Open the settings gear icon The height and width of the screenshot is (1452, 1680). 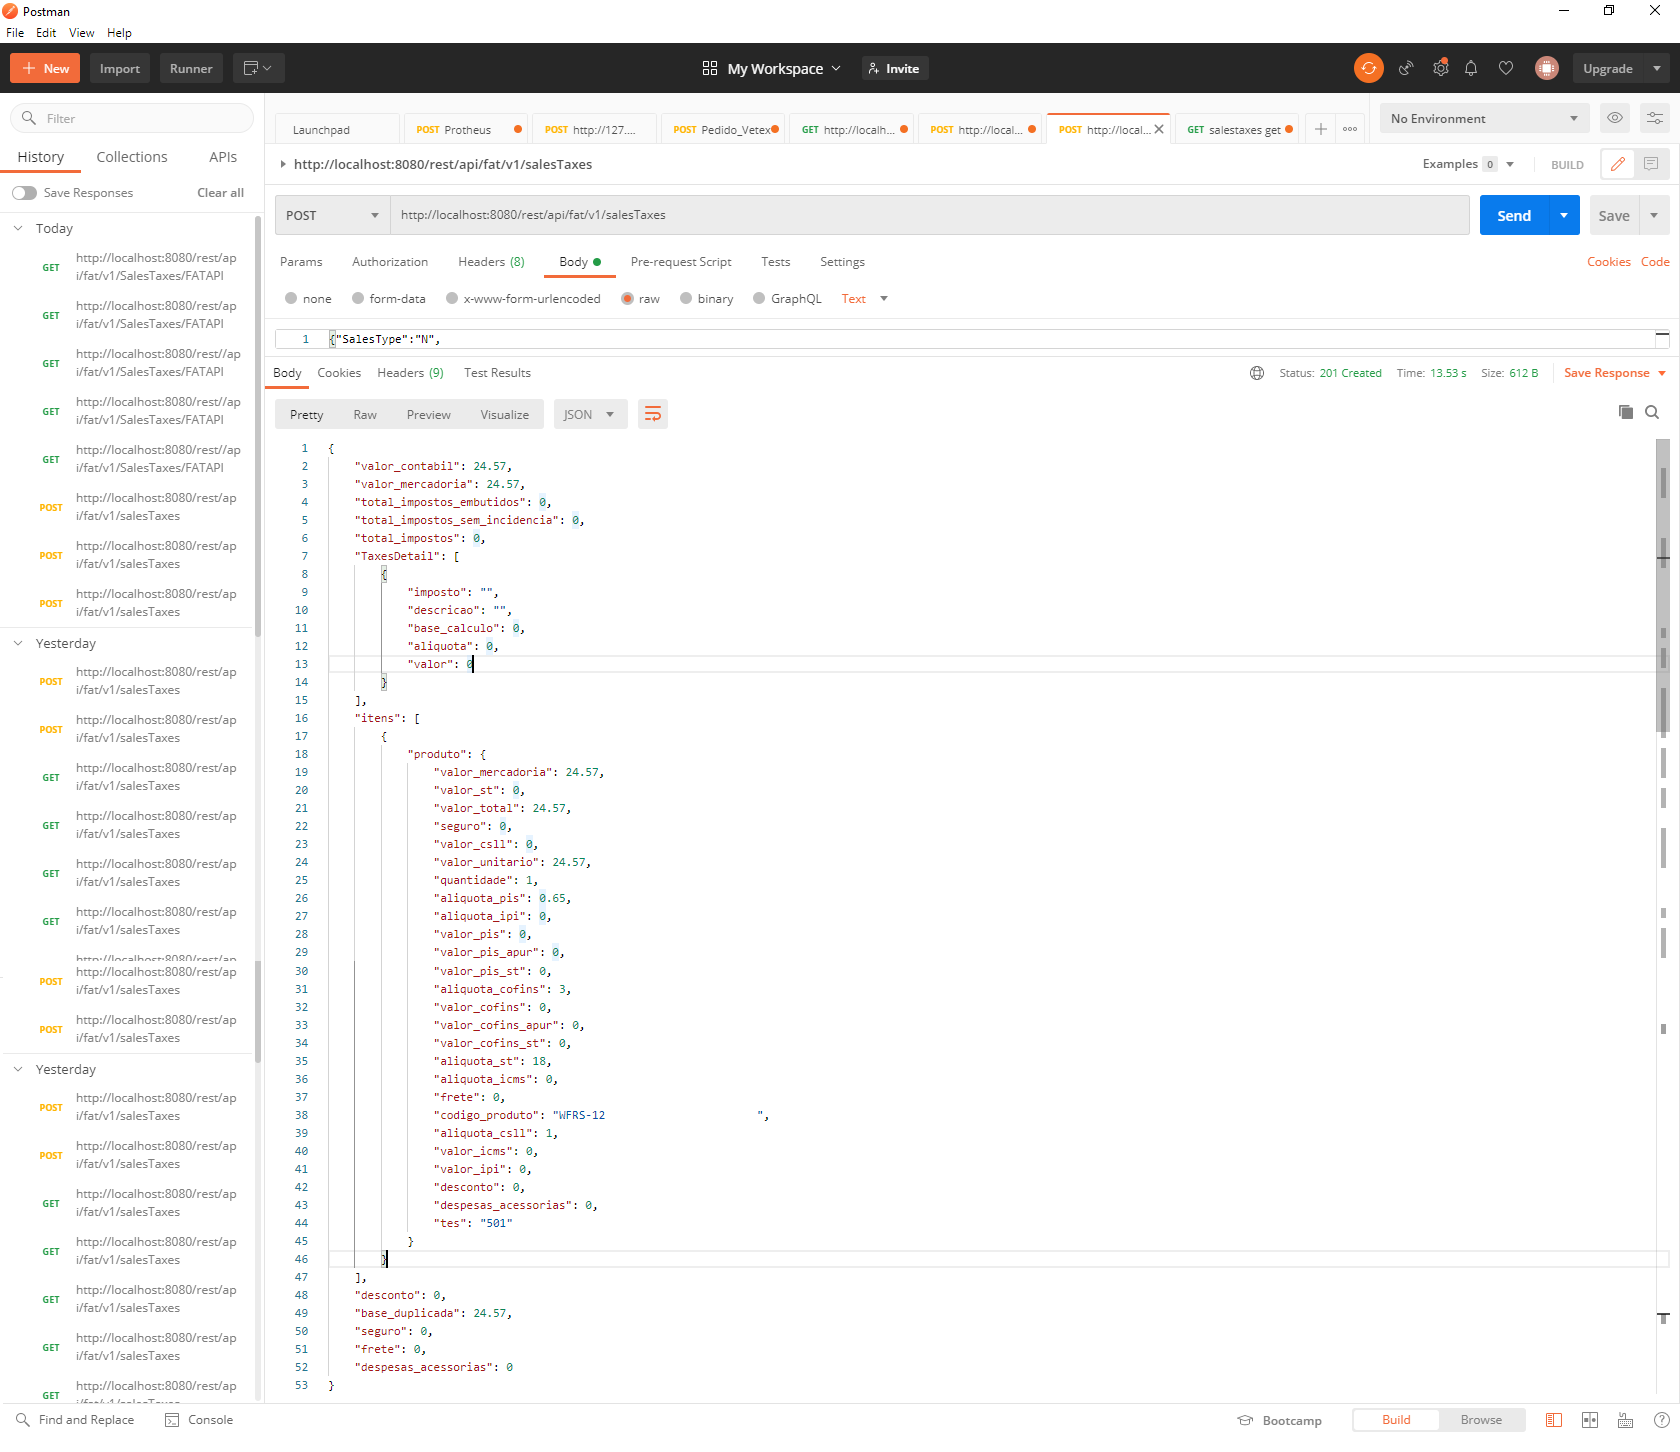1441,68
